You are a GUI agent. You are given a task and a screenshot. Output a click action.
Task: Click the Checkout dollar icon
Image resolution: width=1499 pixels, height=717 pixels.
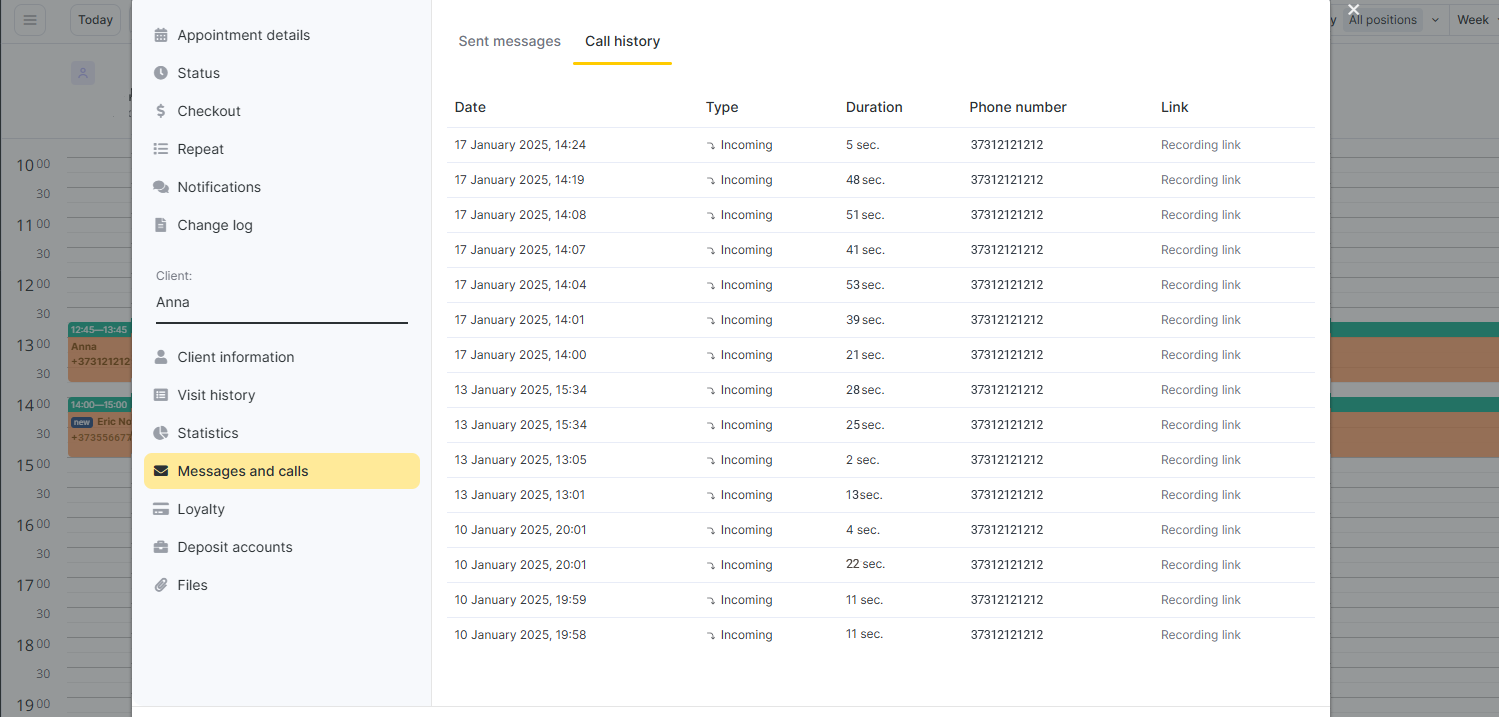[161, 111]
